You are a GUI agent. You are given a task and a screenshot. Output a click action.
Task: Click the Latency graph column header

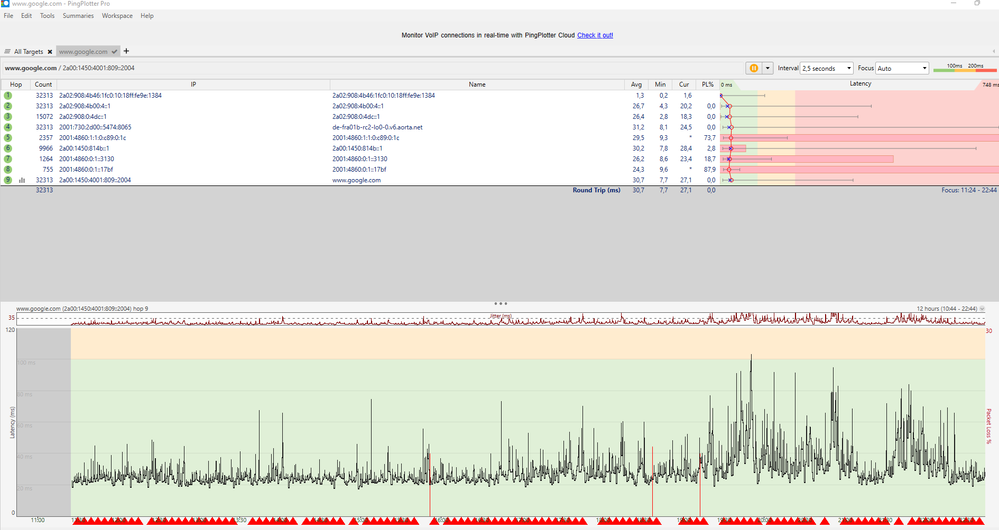pos(859,84)
